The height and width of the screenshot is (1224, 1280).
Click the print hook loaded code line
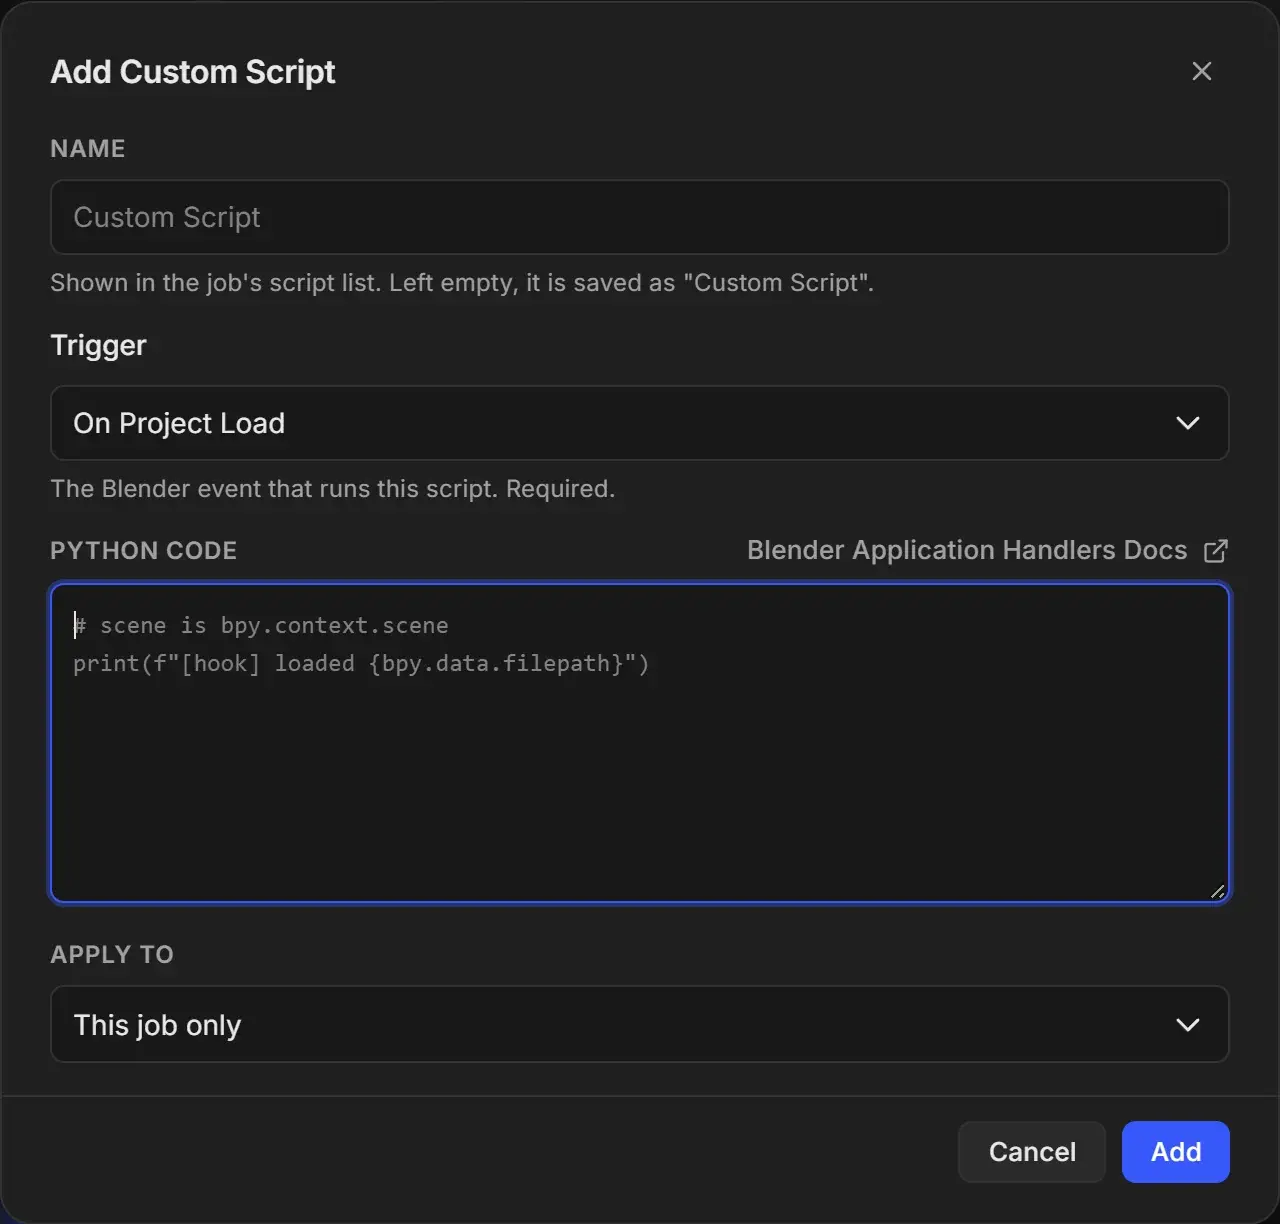point(361,663)
